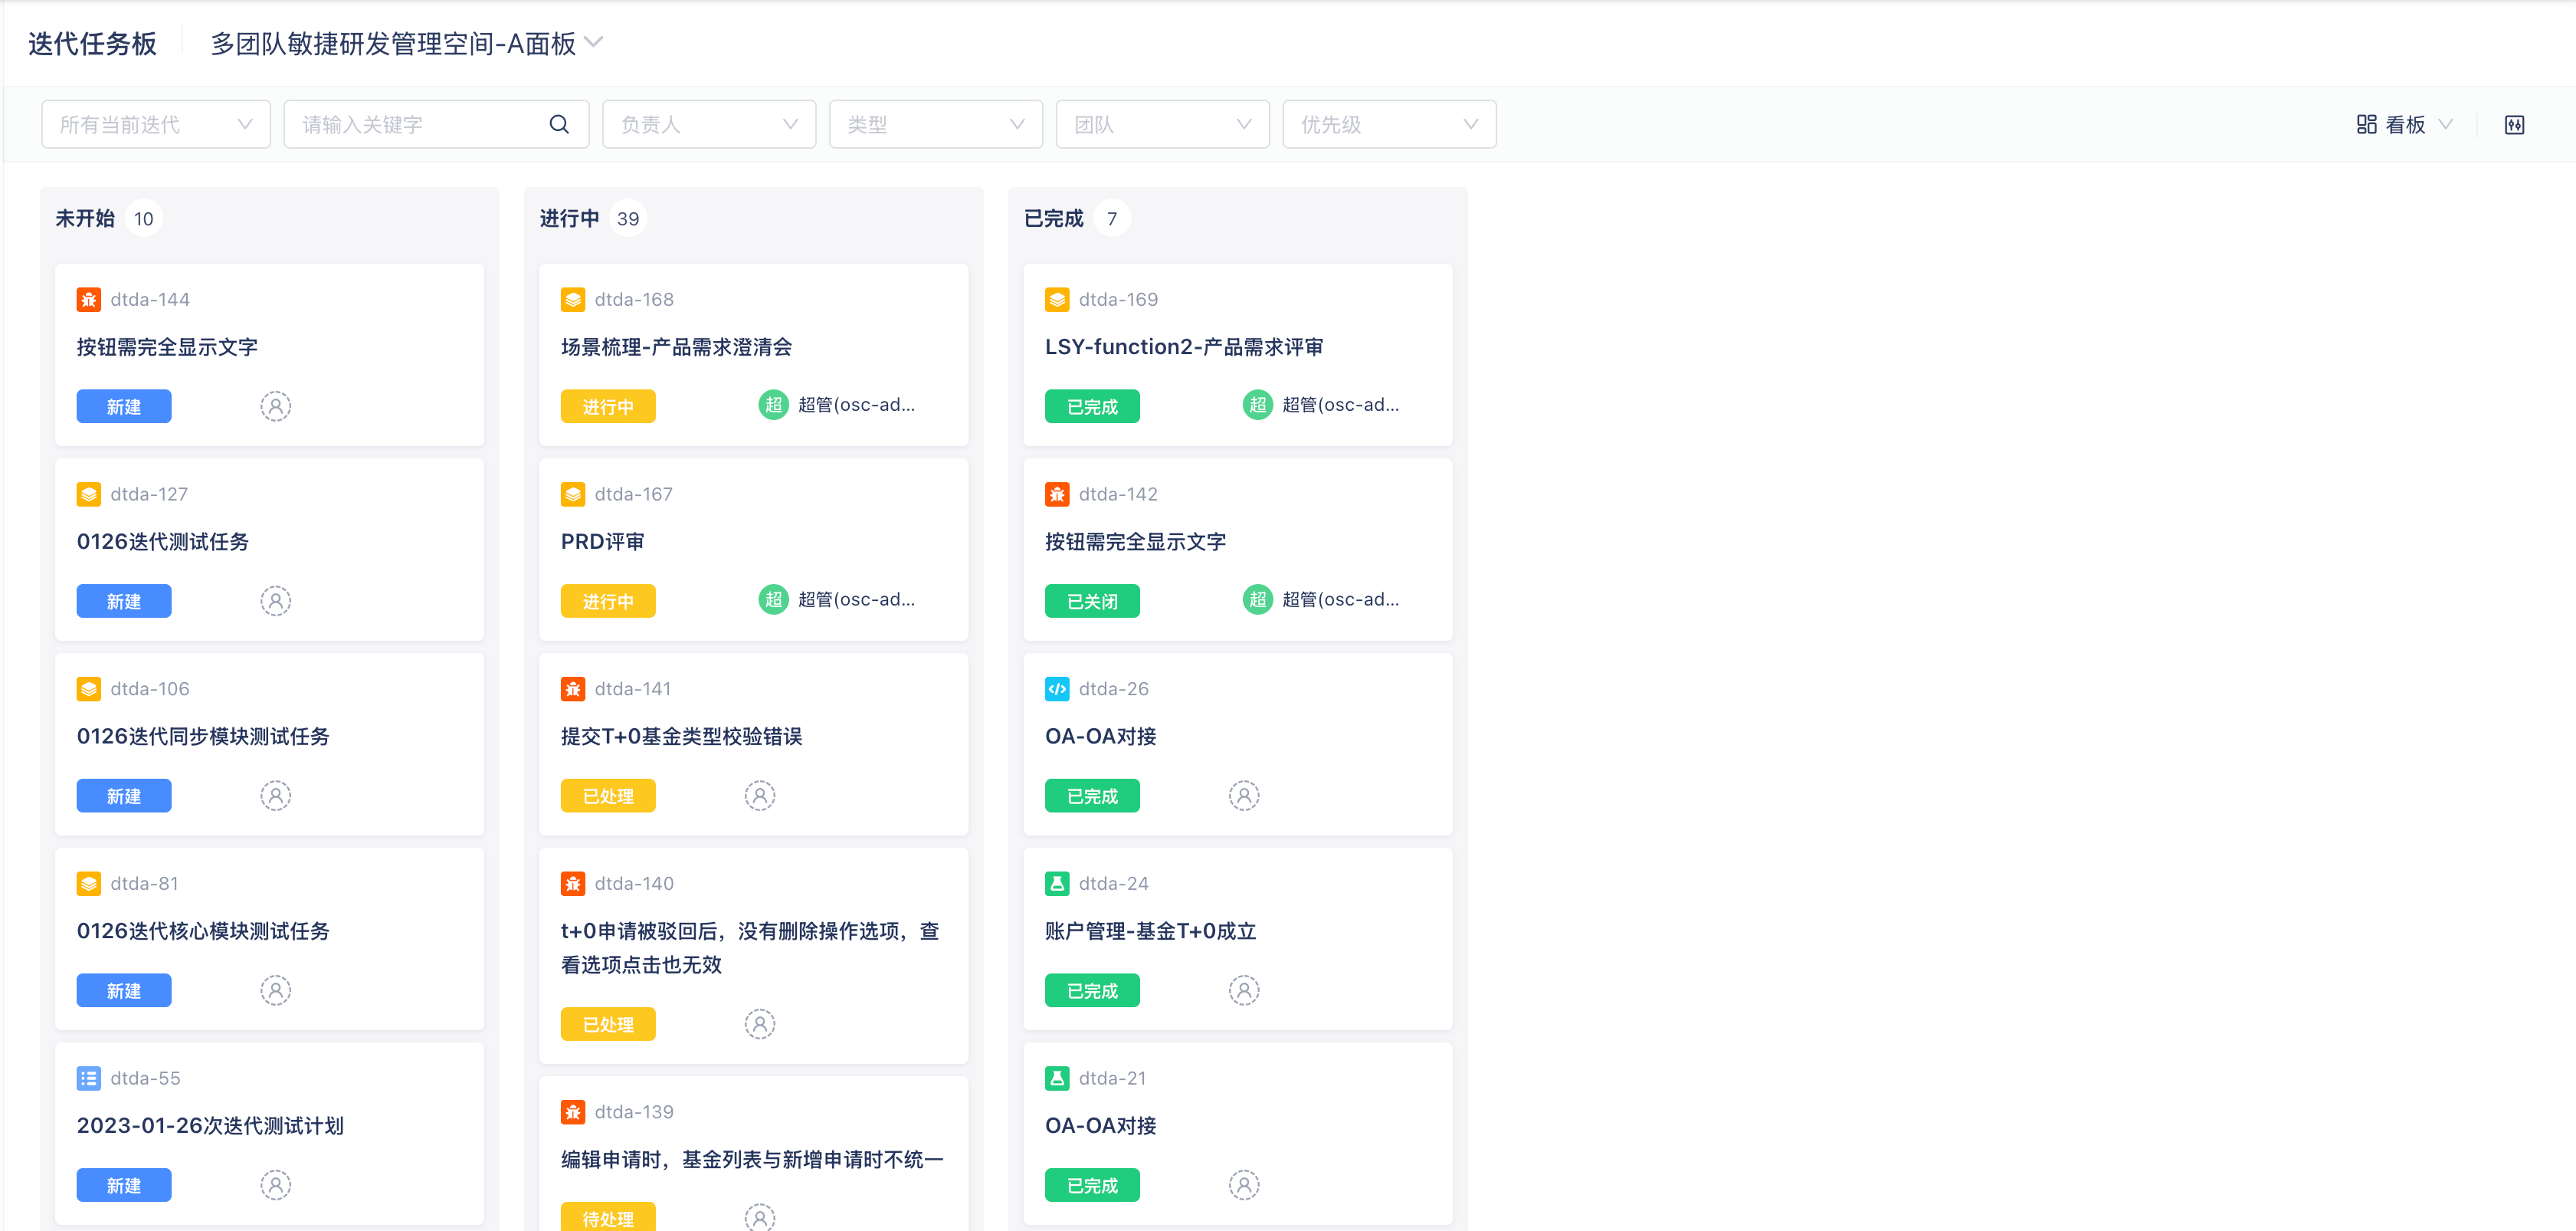The image size is (2576, 1231).
Task: Click the 进行中 status tag on dtda-167
Action: coord(608,601)
